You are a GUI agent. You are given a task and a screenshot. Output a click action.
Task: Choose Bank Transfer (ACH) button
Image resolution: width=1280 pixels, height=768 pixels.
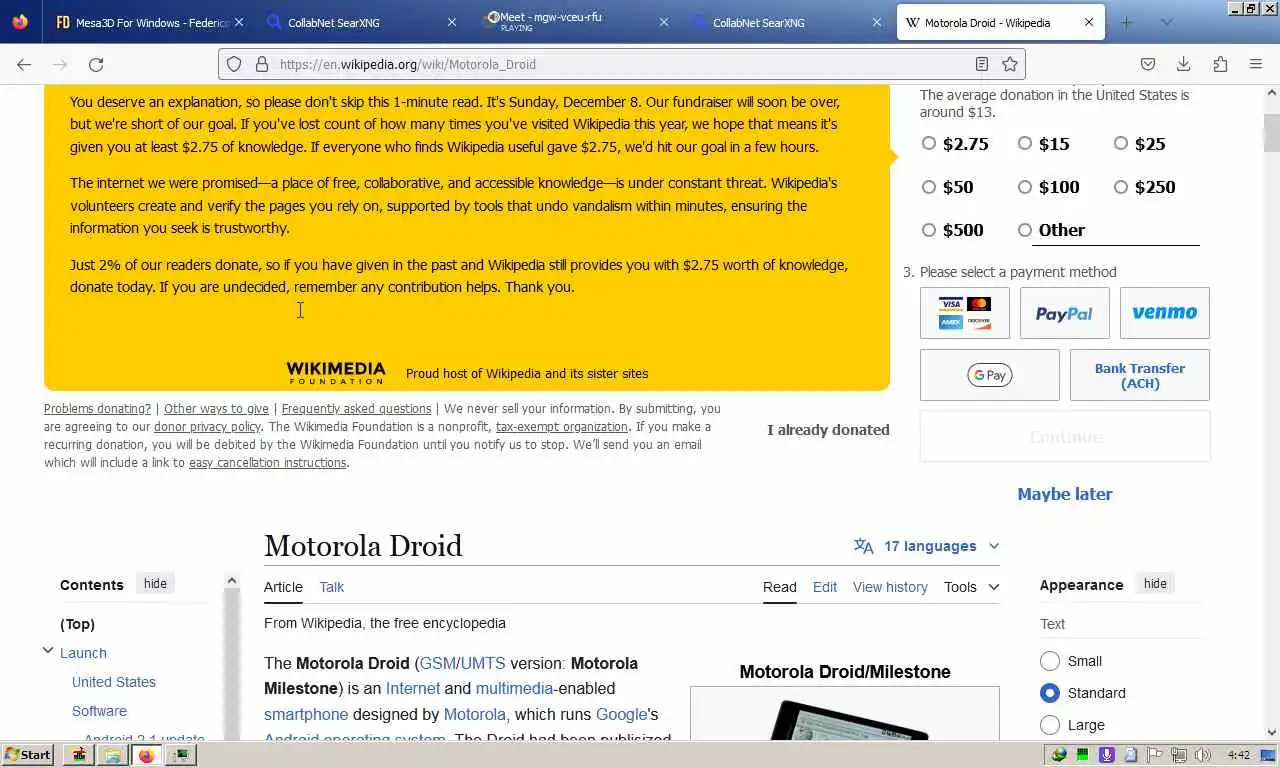(x=1140, y=375)
